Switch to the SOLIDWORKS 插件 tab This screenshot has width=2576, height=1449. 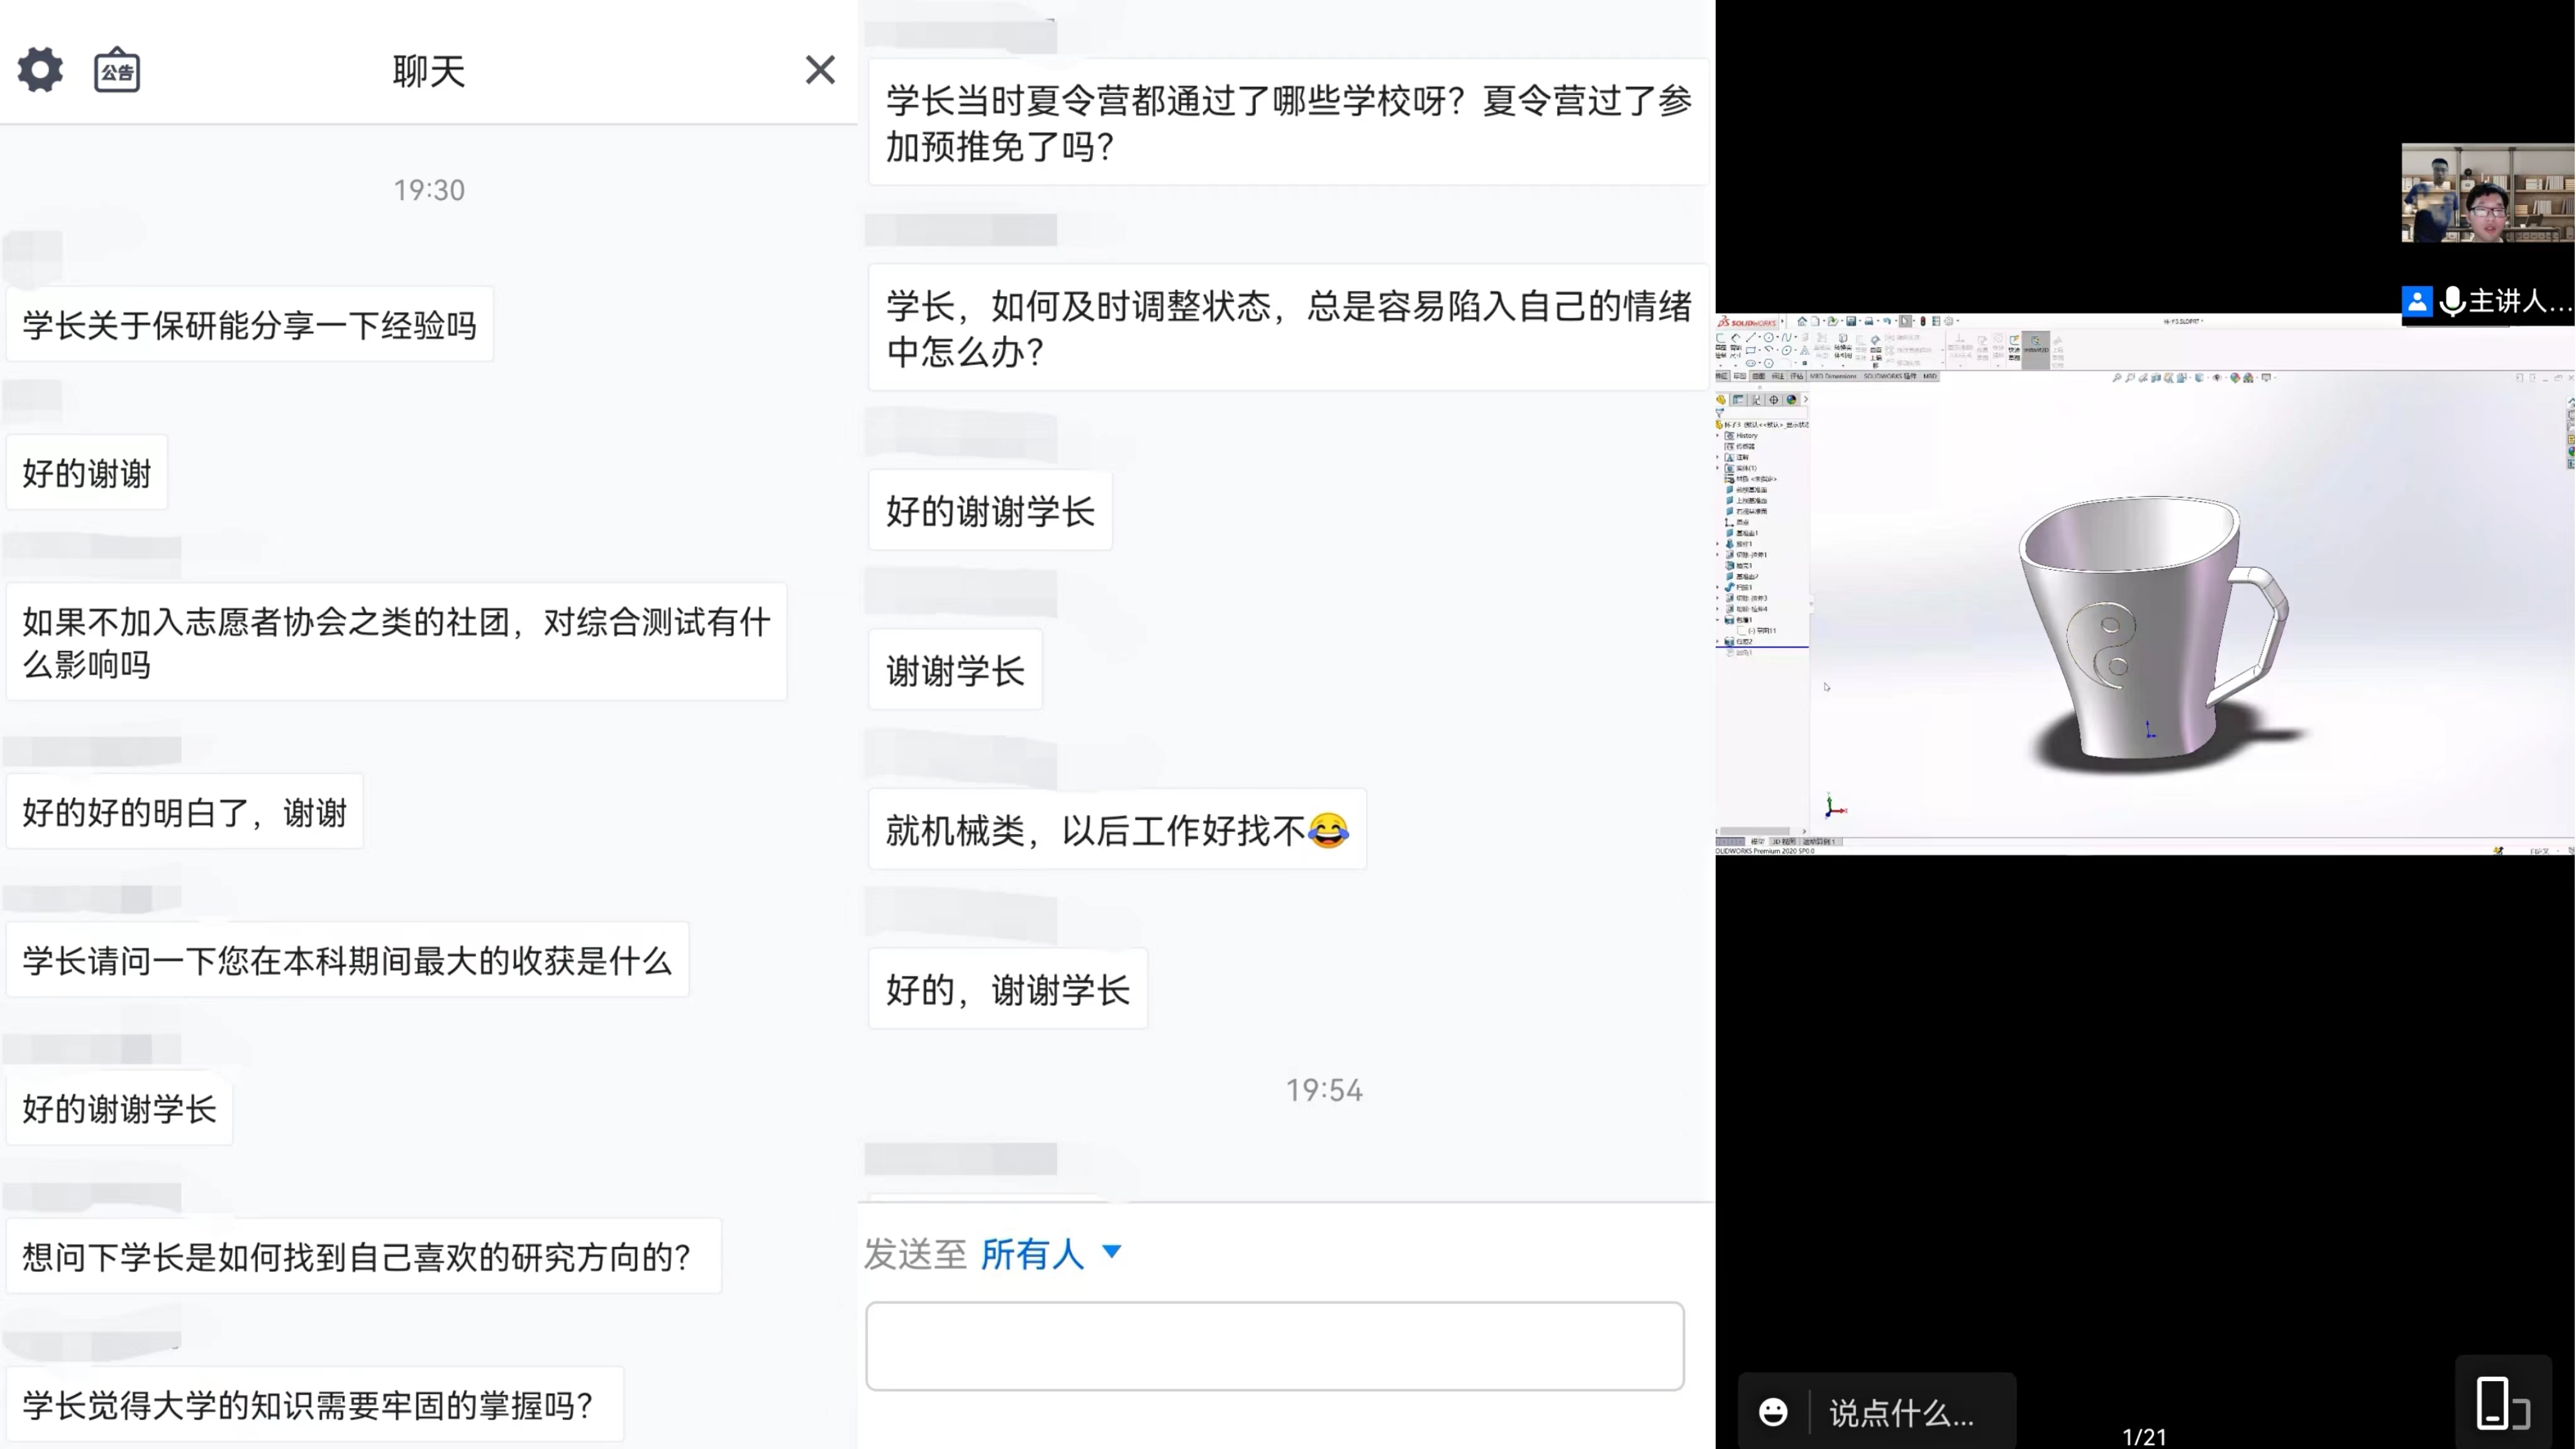(x=1890, y=377)
